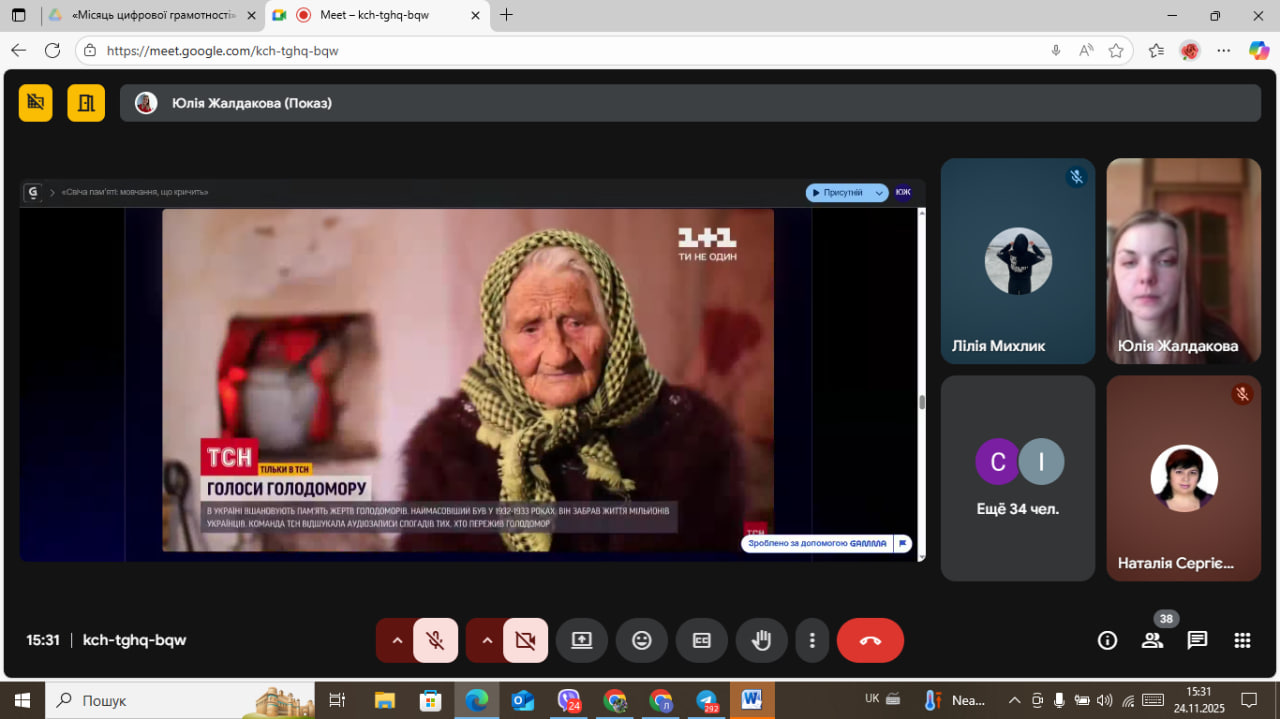Switch to «Місяць цифрової грамотності» browser tab
The height and width of the screenshot is (719, 1280).
click(152, 15)
